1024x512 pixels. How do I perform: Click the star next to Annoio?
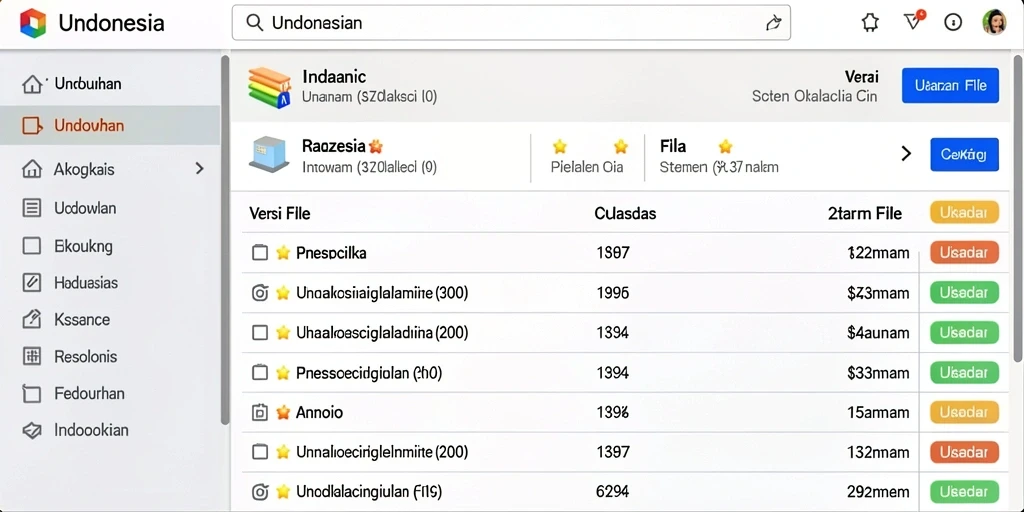tap(283, 413)
